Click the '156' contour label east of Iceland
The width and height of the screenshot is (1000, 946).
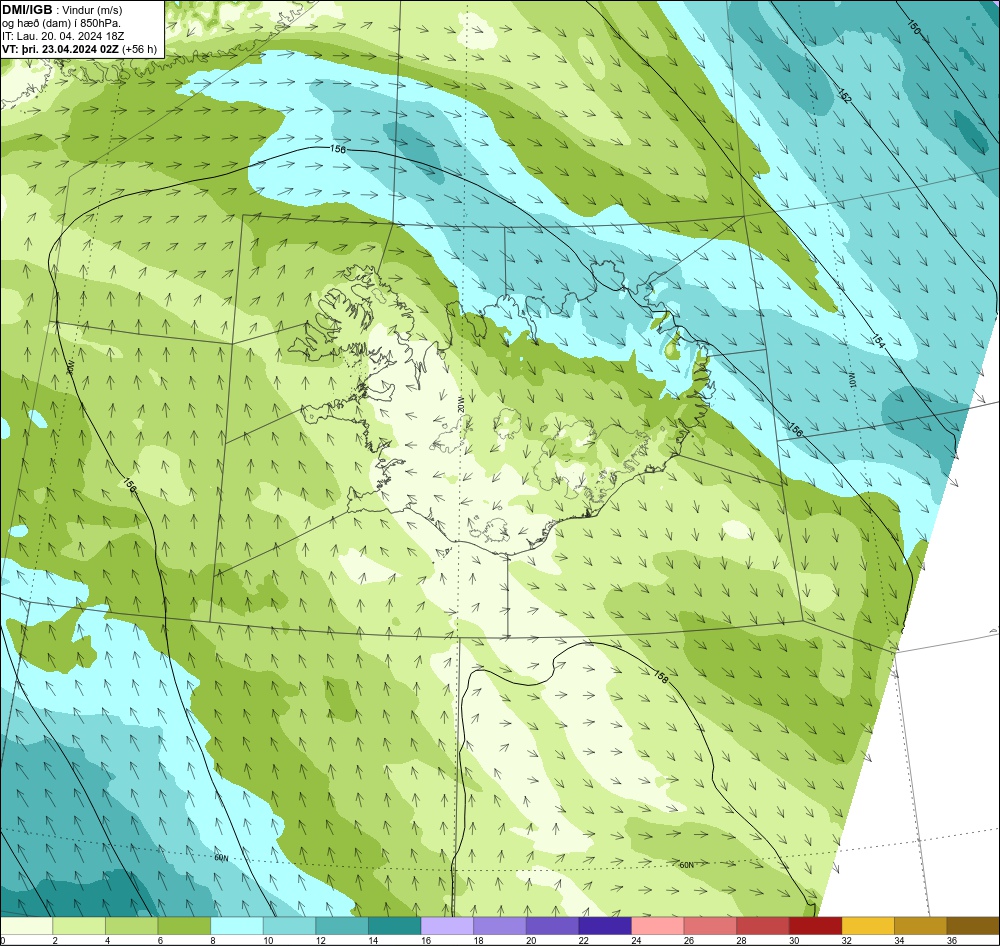click(x=795, y=429)
